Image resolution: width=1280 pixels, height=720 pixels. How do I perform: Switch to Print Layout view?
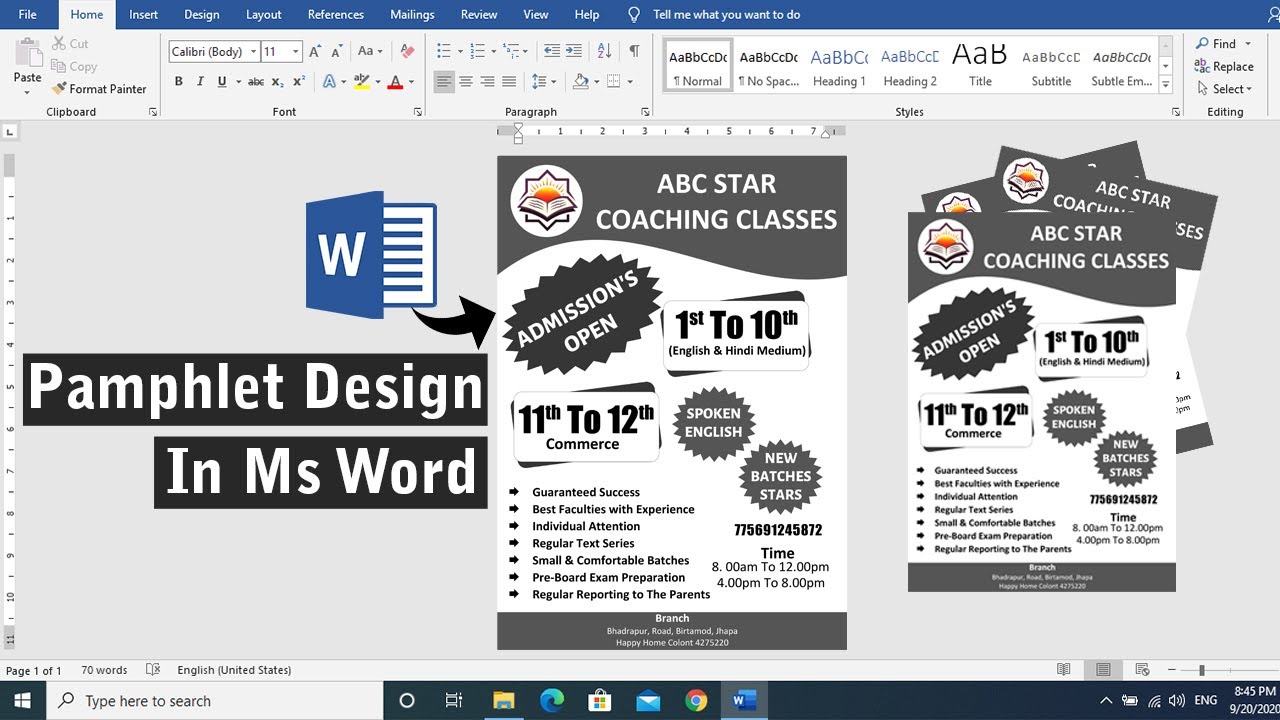[1102, 670]
